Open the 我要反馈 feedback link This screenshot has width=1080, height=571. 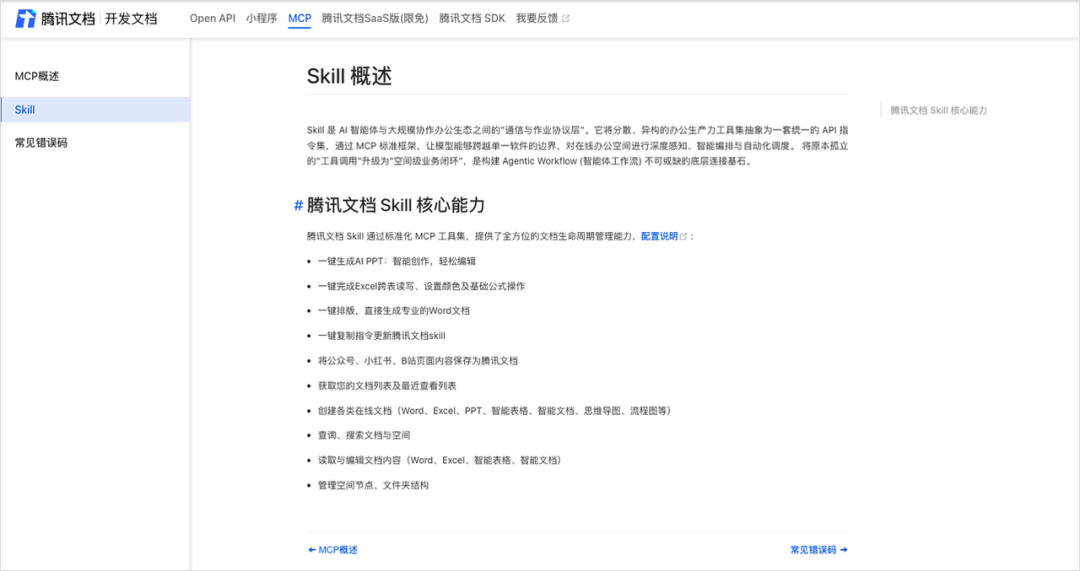click(537, 19)
